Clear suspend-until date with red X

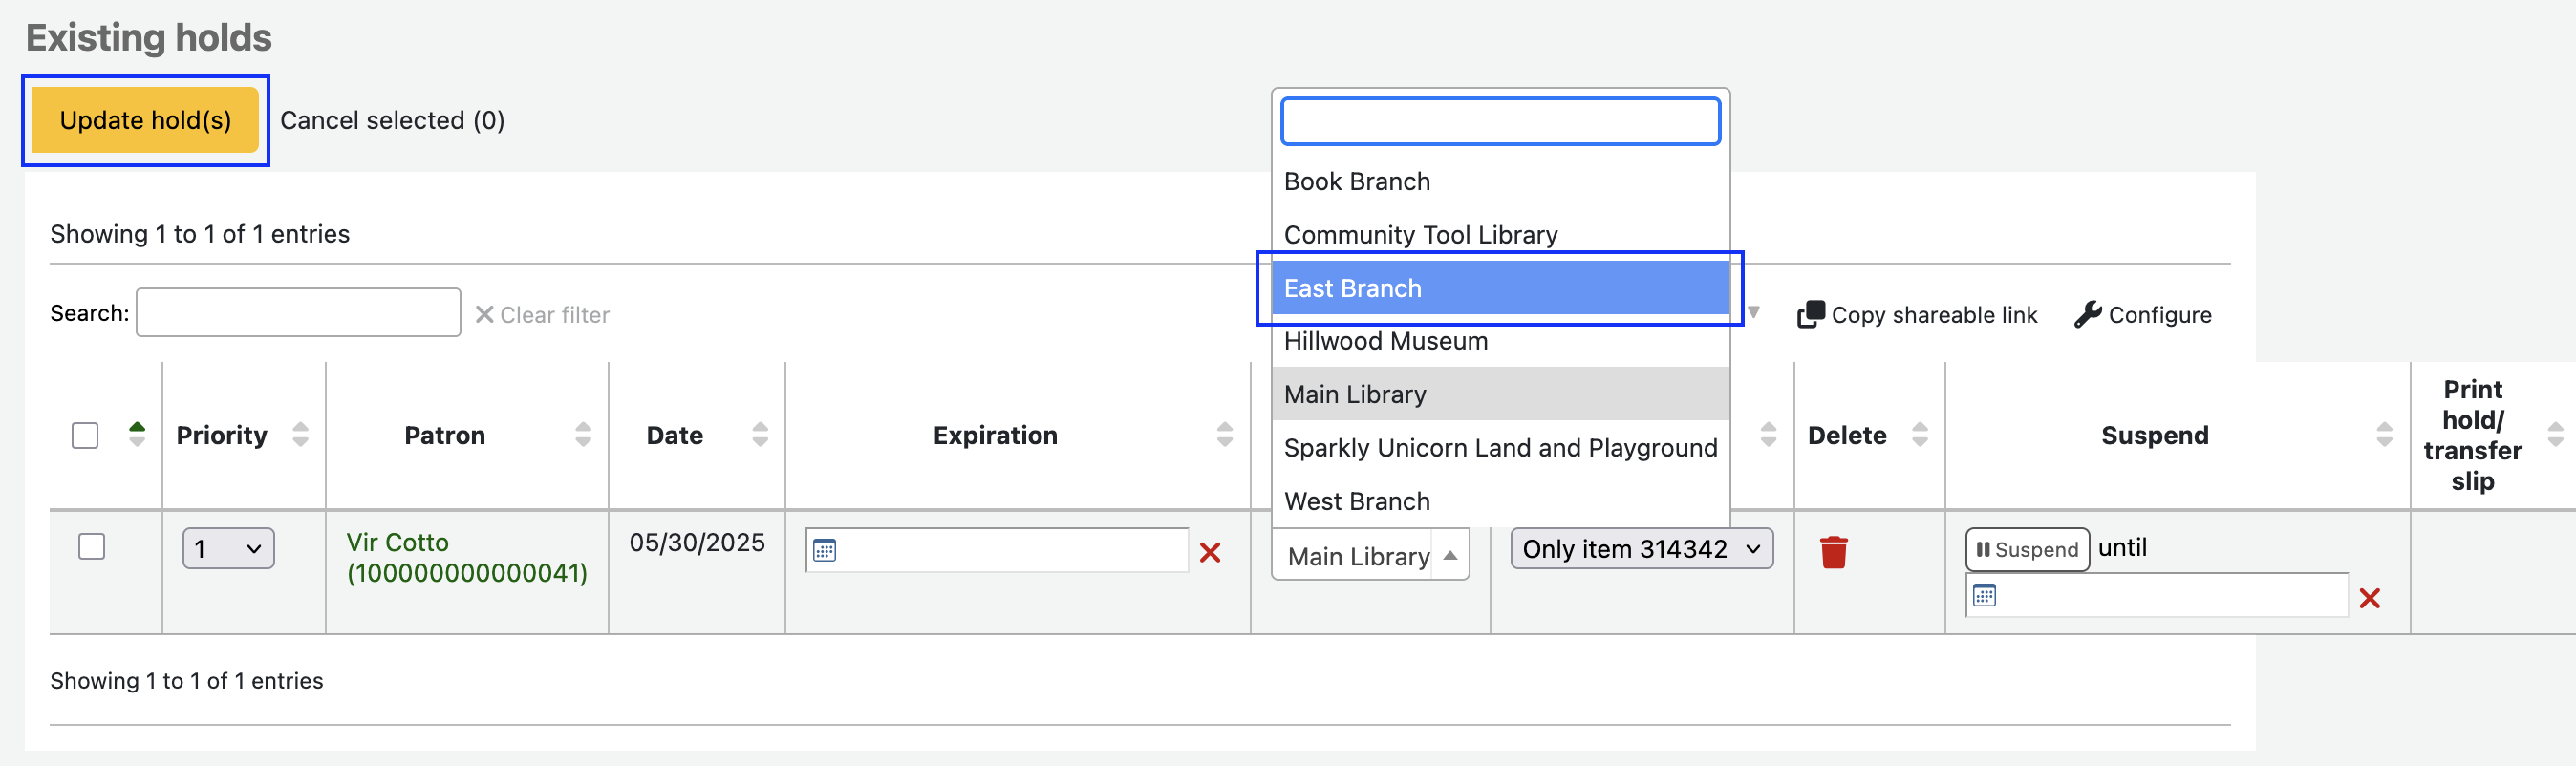pos(2368,598)
